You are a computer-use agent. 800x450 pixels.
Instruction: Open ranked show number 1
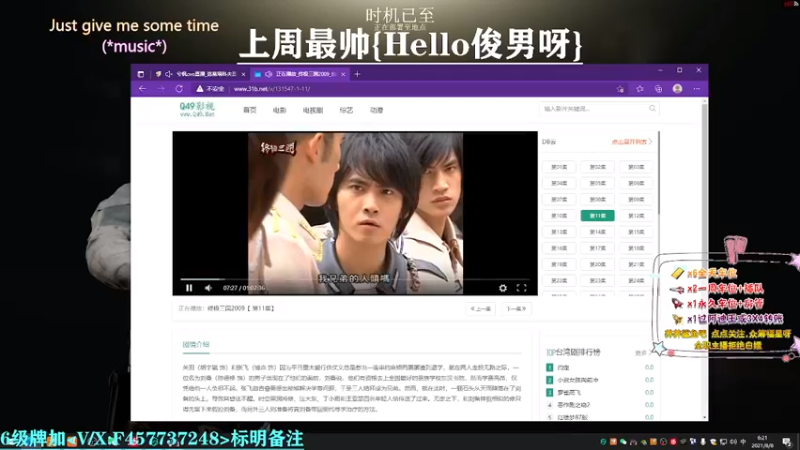pyautogui.click(x=563, y=367)
